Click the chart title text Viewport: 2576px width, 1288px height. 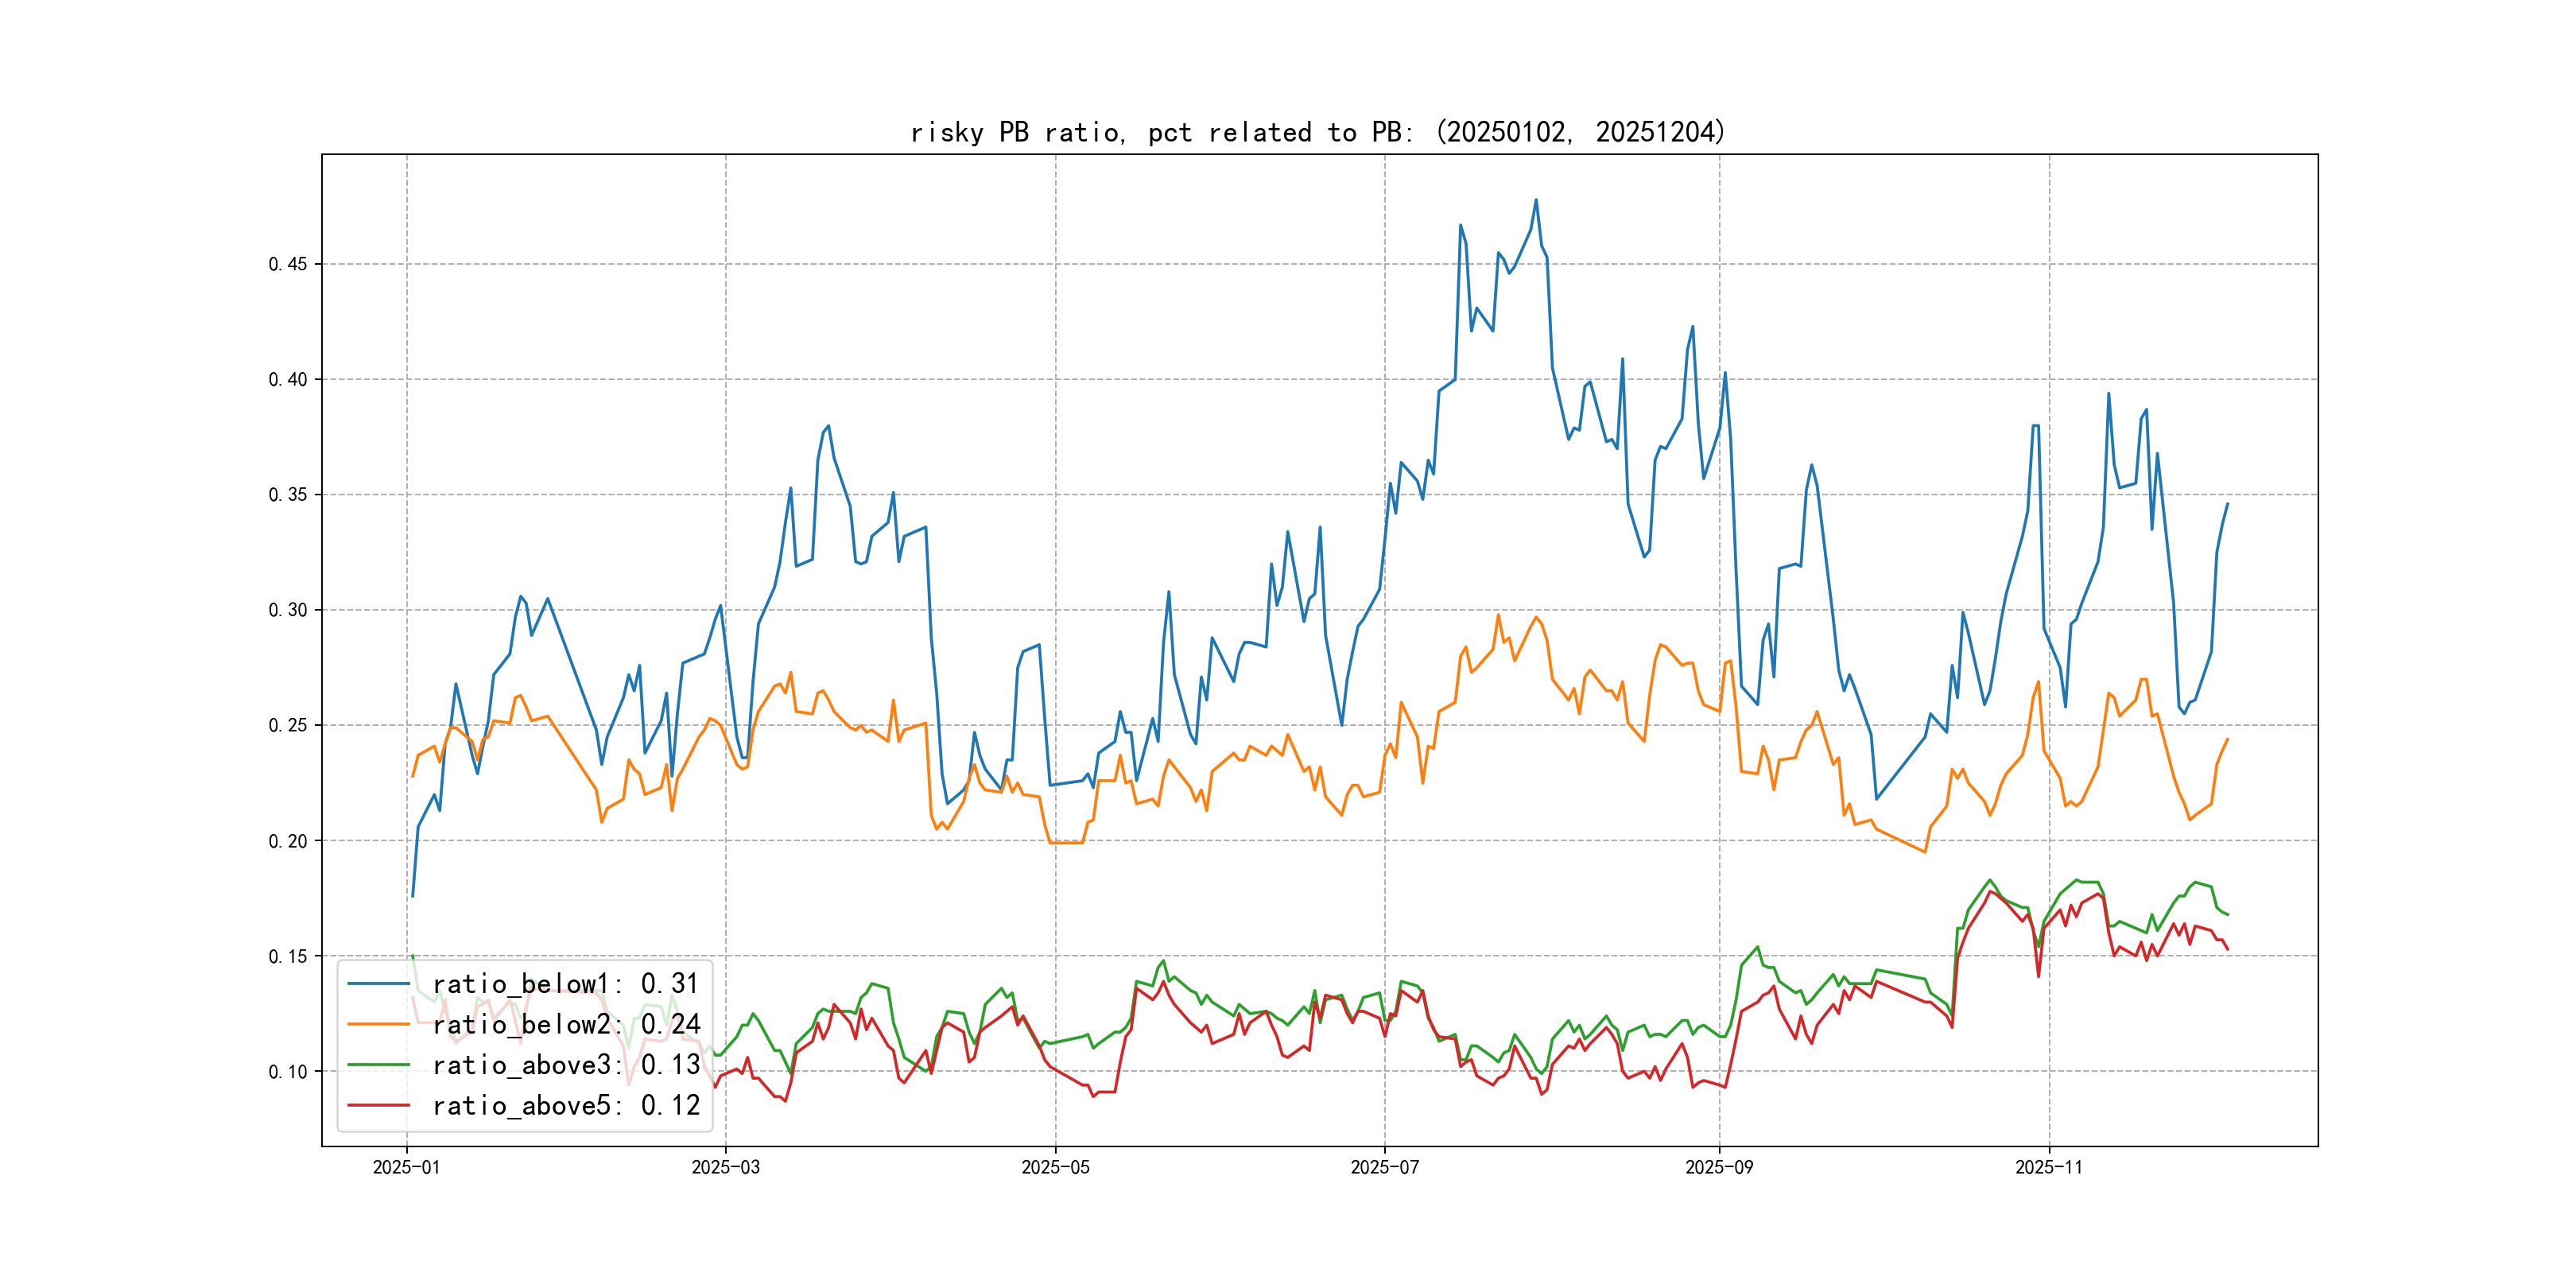point(1318,132)
